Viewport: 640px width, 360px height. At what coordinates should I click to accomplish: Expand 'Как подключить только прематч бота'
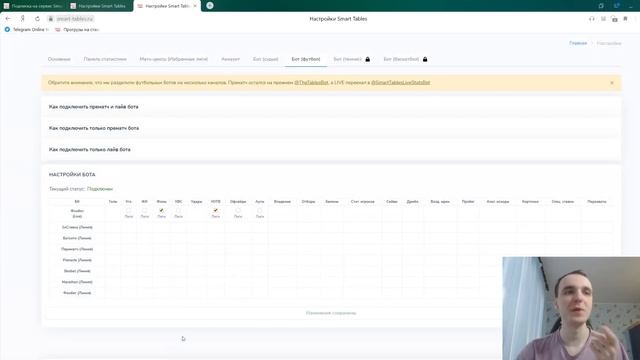[331, 128]
